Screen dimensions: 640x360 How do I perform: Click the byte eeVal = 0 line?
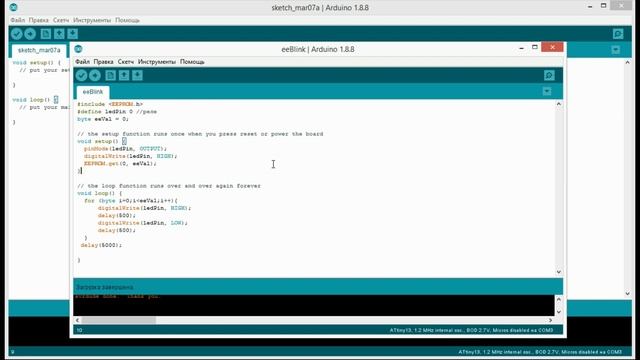coord(103,119)
